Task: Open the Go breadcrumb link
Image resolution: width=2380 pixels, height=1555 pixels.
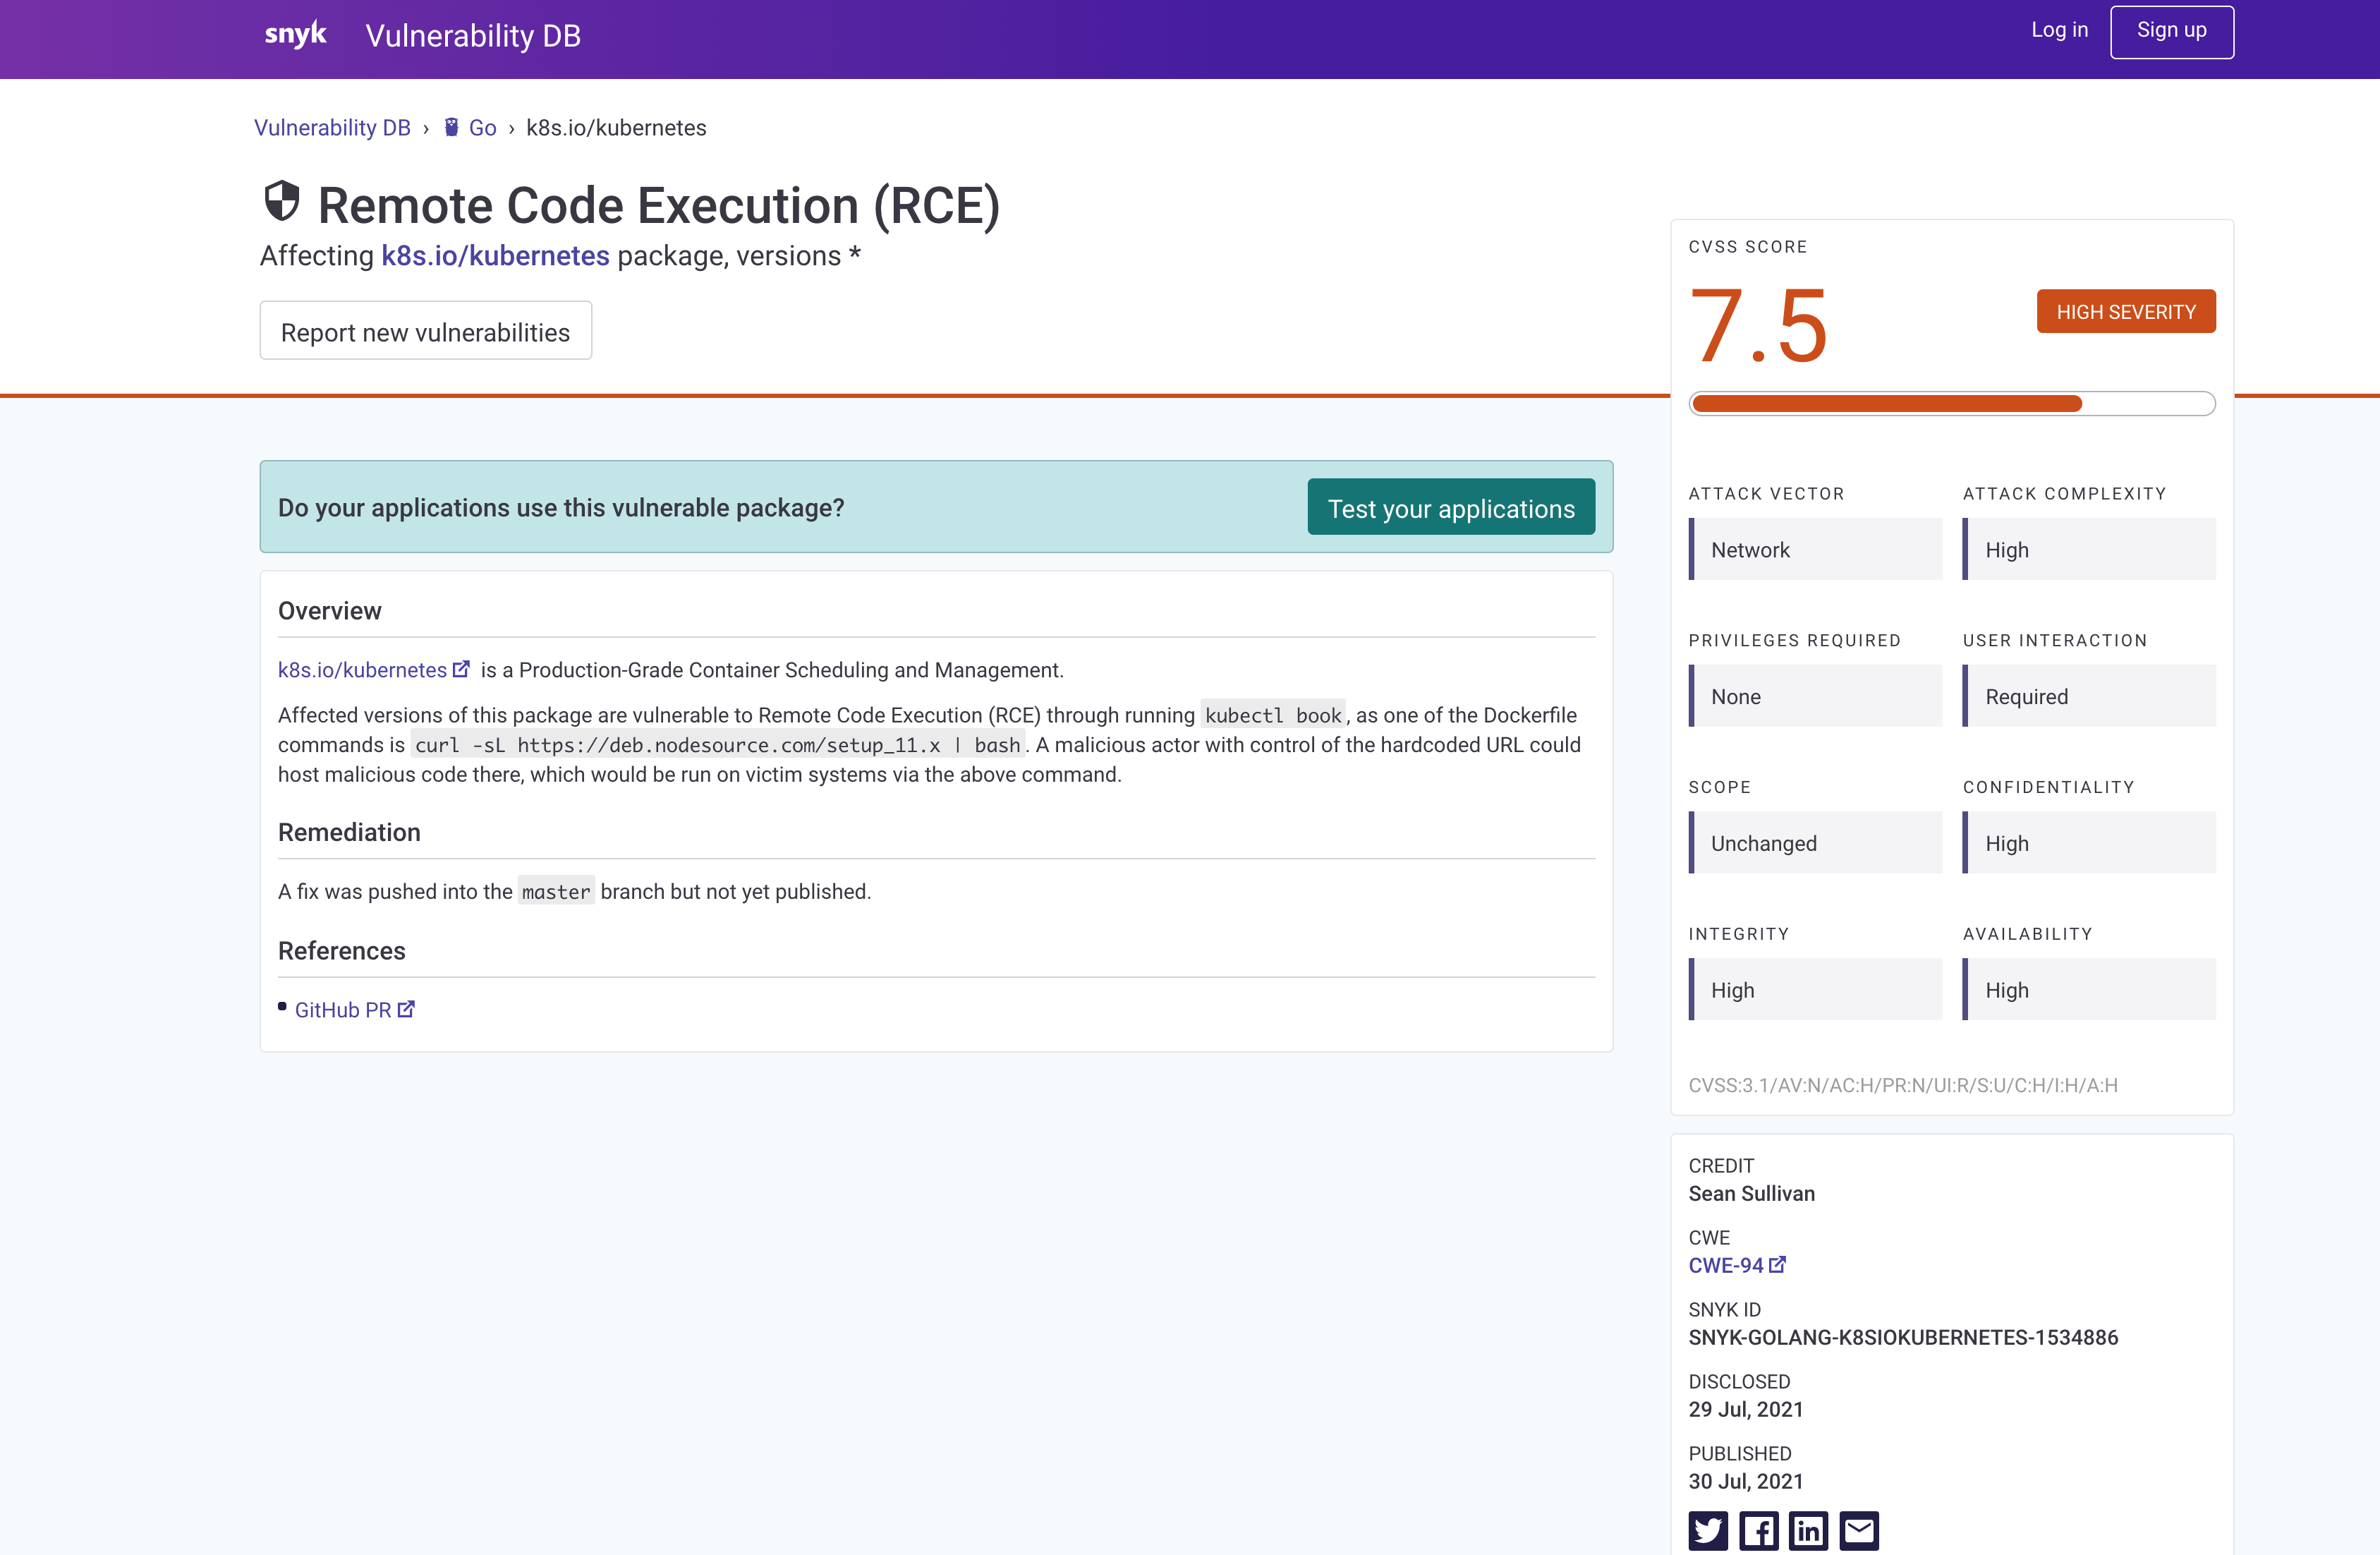Action: point(483,128)
